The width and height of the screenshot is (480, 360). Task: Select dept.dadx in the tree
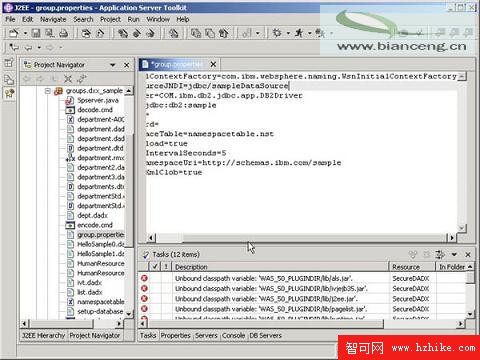click(92, 216)
